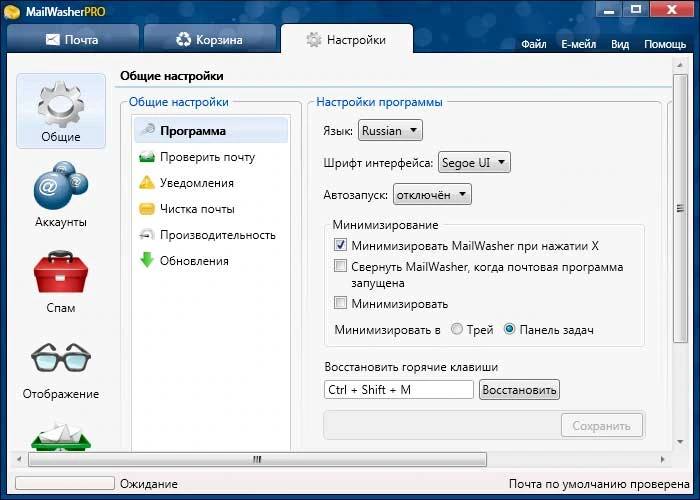Click the Обновления green arrow icon
Viewport: 700px width, 500px height.
[x=147, y=260]
